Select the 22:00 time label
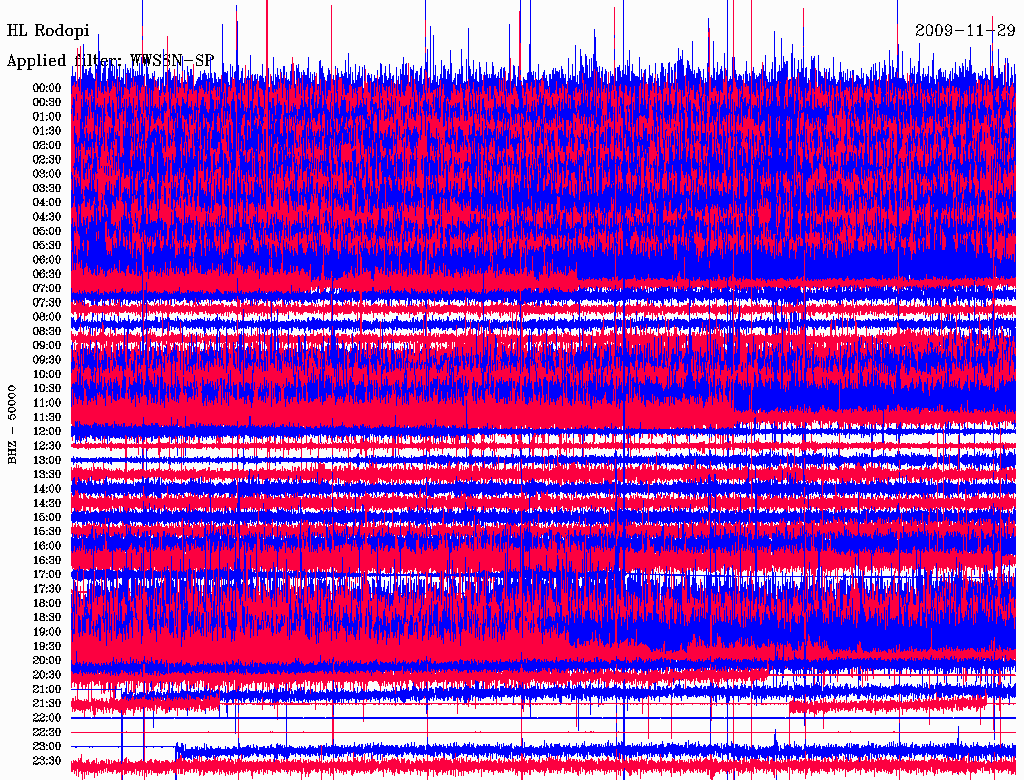 tap(47, 718)
